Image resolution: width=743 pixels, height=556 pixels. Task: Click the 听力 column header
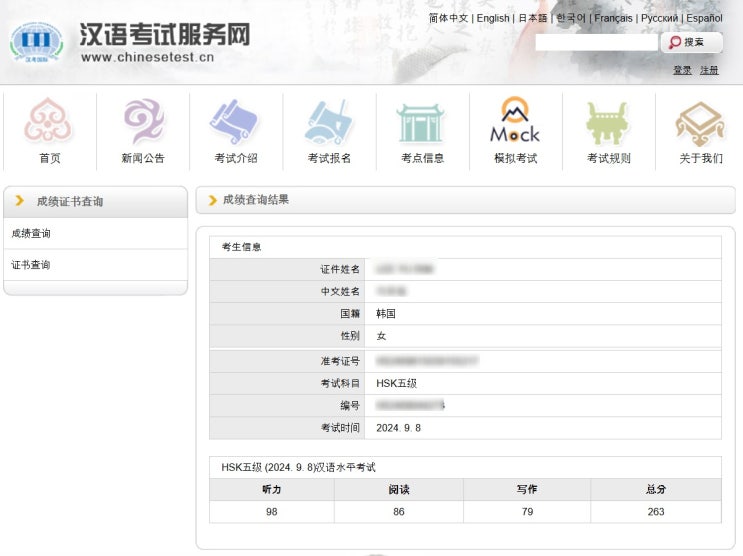[272, 489]
